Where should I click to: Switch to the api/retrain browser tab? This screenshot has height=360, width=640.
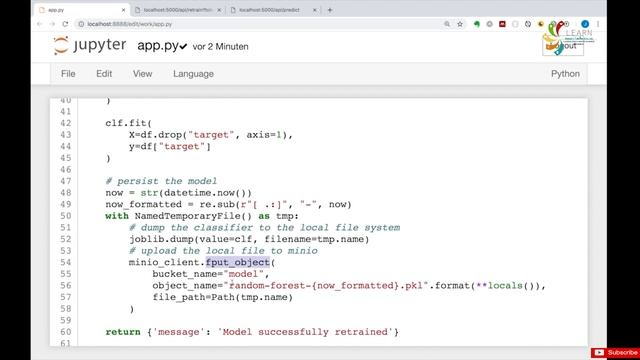tap(178, 10)
